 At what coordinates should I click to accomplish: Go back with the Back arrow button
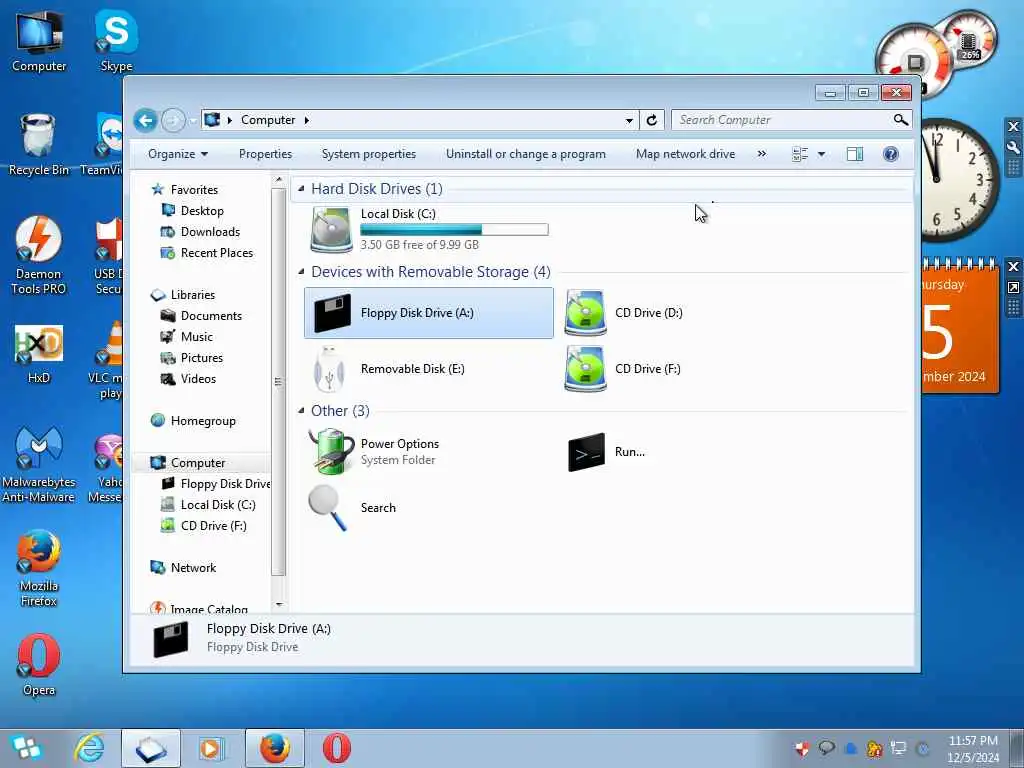tap(146, 120)
